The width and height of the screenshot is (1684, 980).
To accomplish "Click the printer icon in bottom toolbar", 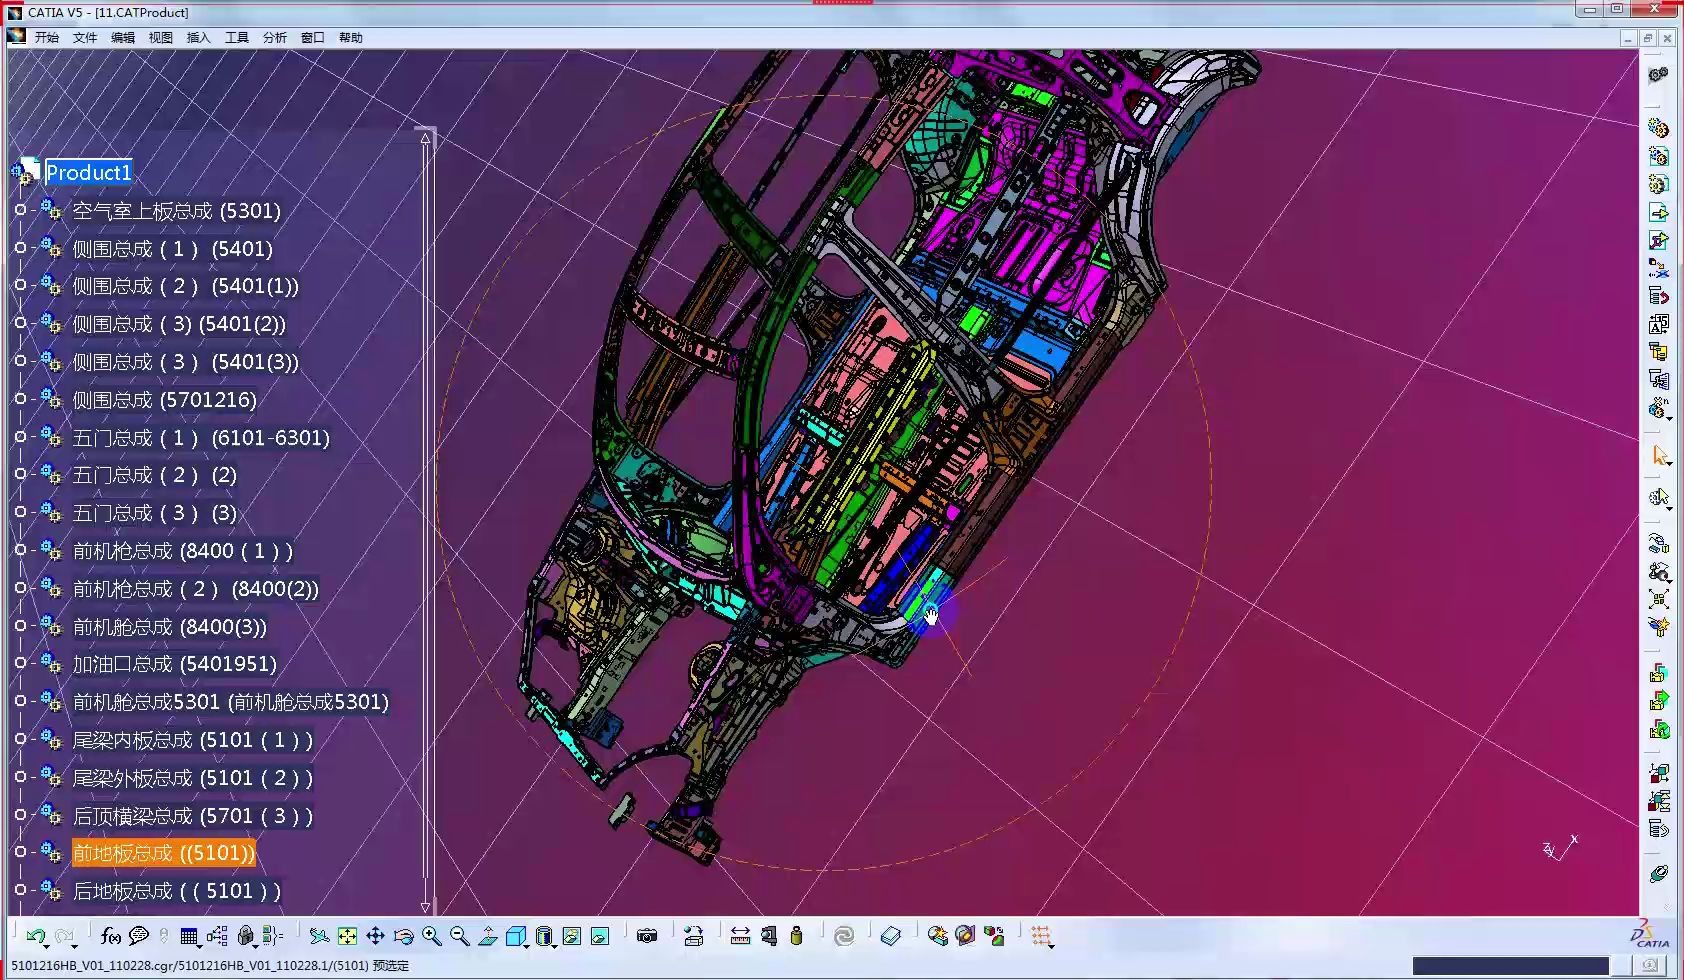I will click(693, 936).
